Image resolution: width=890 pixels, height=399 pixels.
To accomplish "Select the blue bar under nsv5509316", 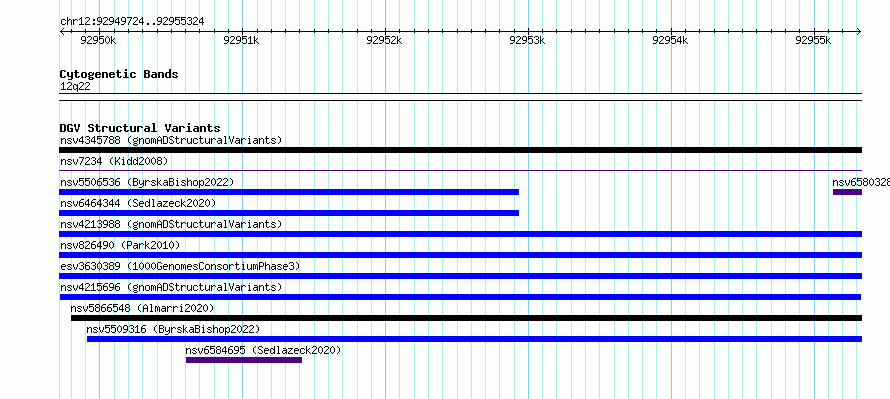I will click(474, 339).
